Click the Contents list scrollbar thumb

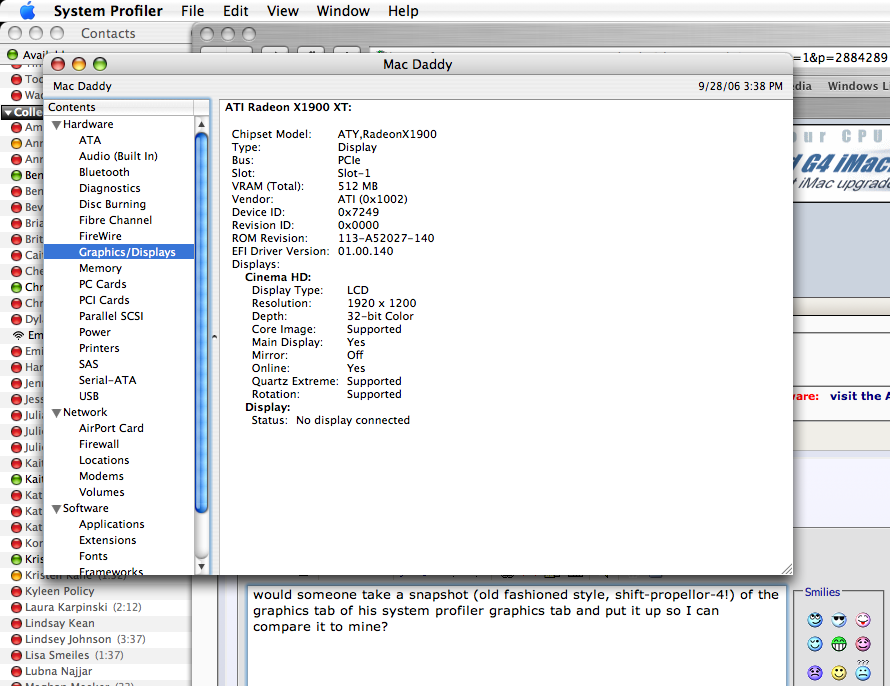[x=201, y=322]
